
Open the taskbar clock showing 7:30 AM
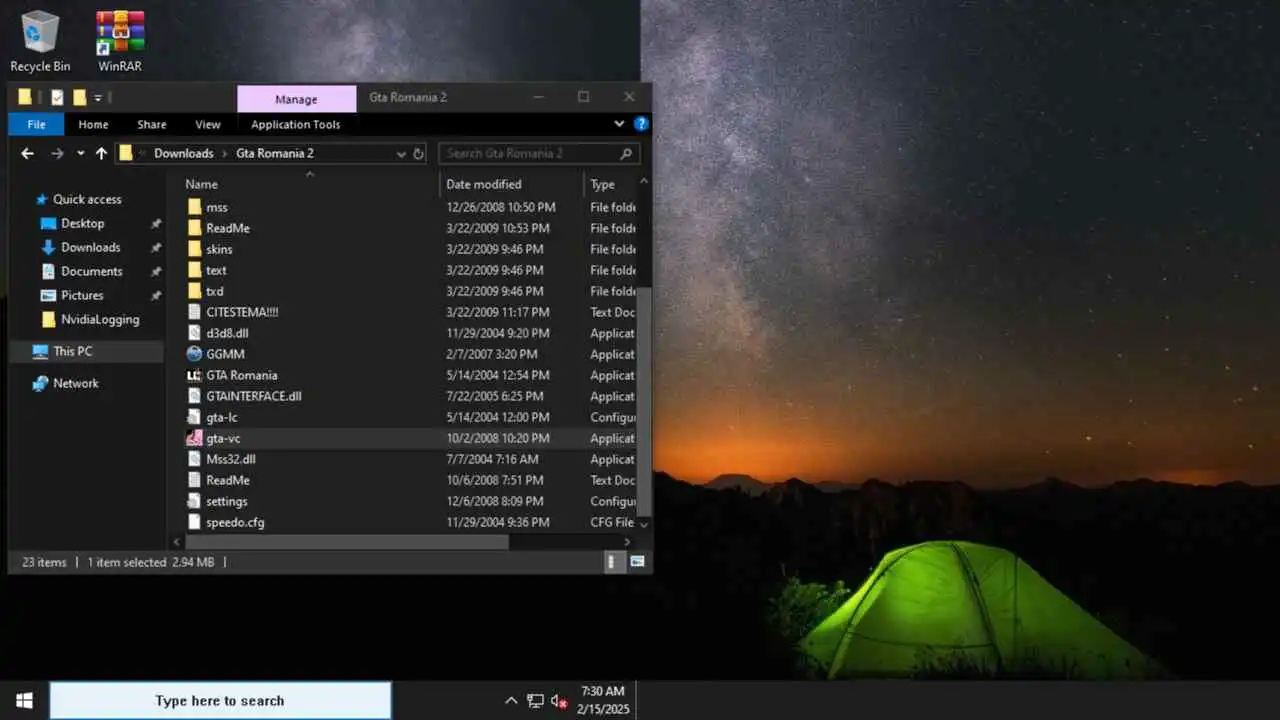603,700
